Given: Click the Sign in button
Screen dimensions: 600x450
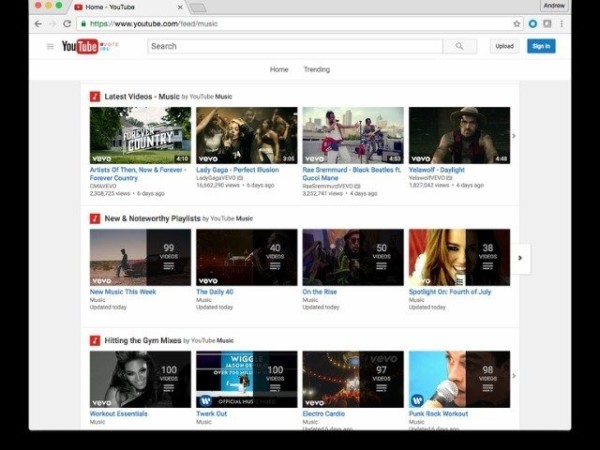Looking at the screenshot, I should [541, 46].
